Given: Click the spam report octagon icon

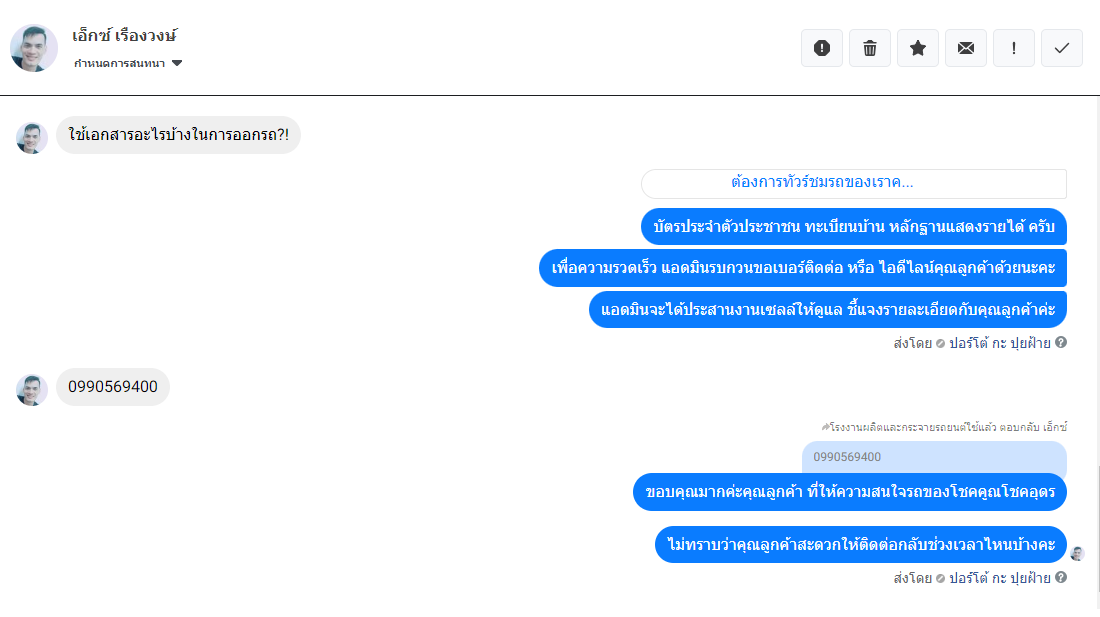Looking at the screenshot, I should (821, 48).
